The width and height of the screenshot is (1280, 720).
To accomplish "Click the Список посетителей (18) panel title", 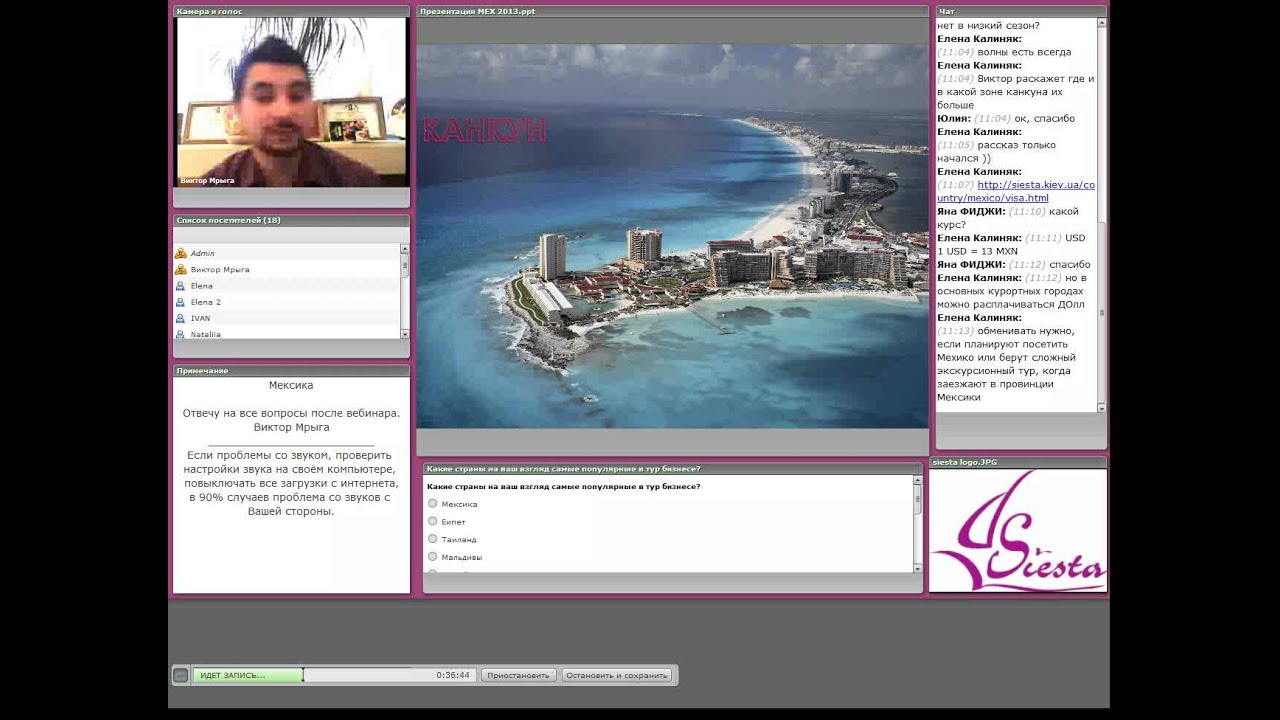I will (x=228, y=220).
